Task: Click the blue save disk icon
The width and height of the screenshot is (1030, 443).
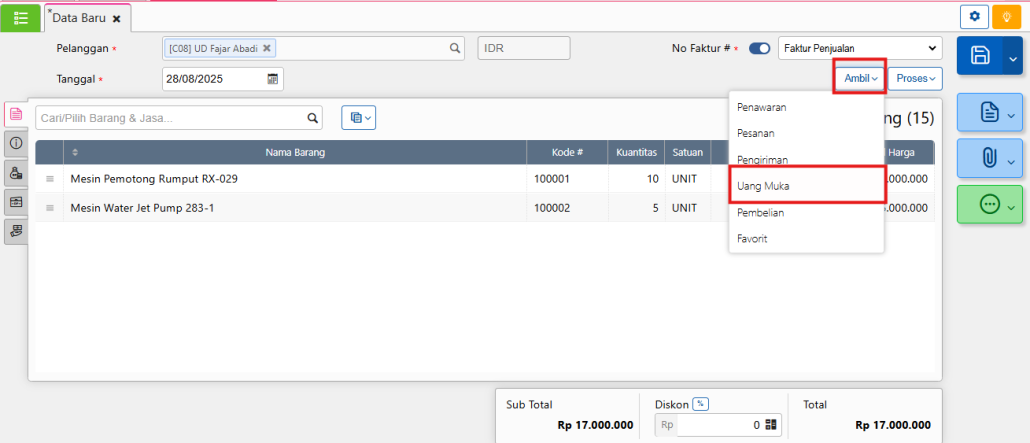Action: pos(980,57)
